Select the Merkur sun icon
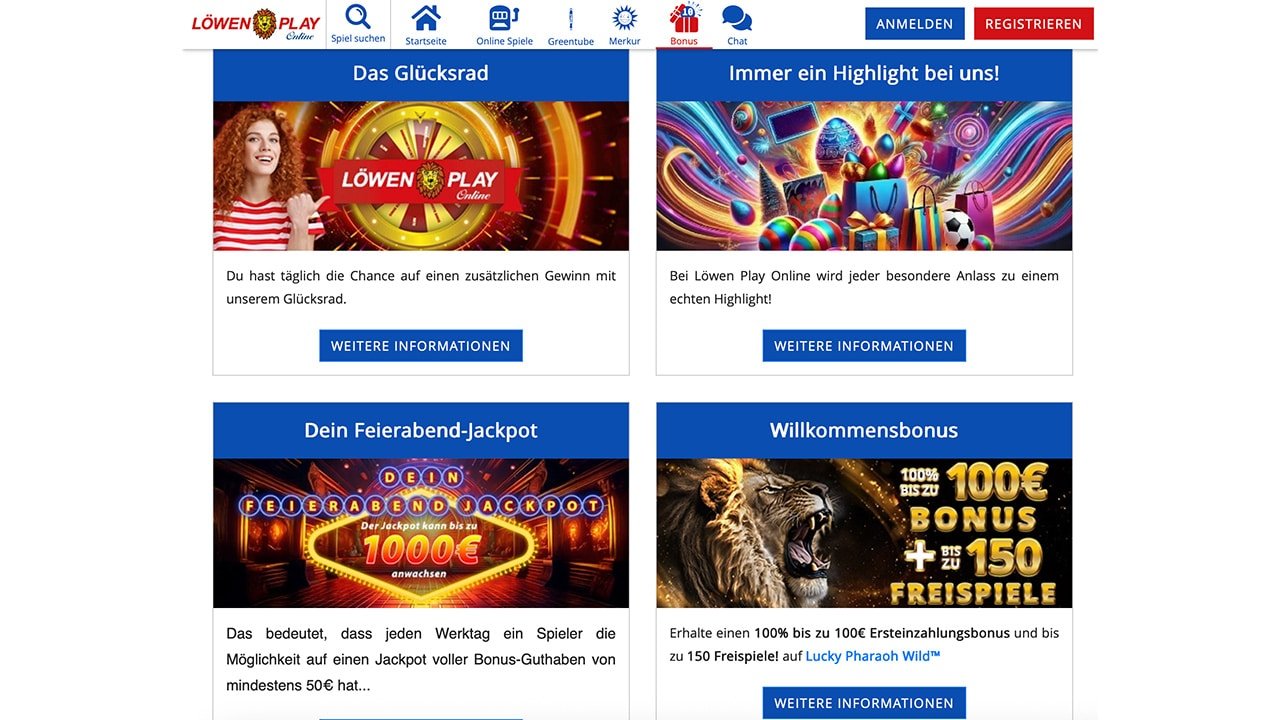Image resolution: width=1280 pixels, height=720 pixels. point(624,16)
